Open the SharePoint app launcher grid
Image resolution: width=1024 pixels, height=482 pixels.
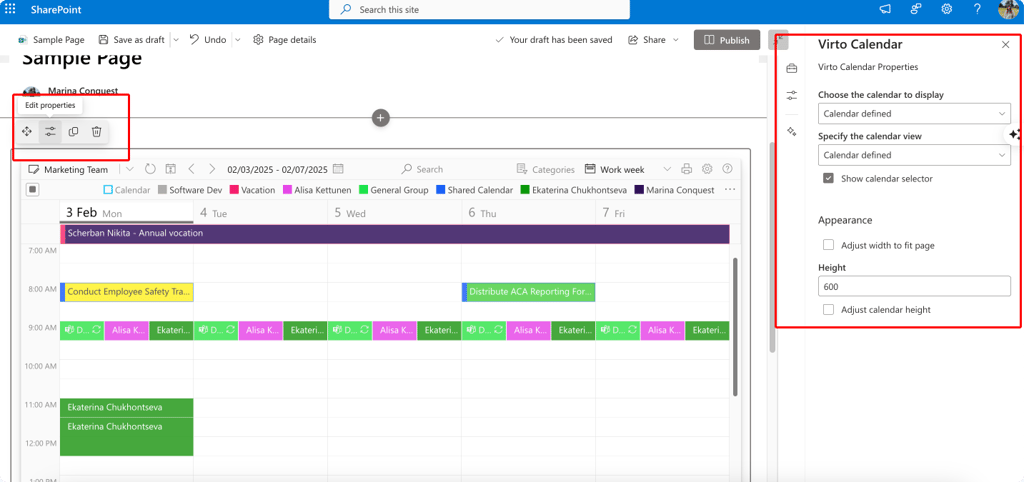pos(10,10)
